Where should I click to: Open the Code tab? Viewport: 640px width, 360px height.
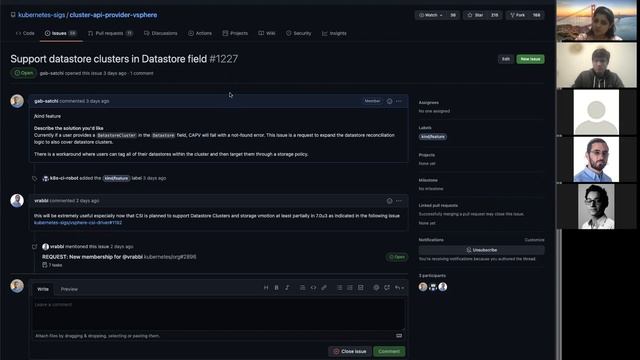(x=25, y=33)
